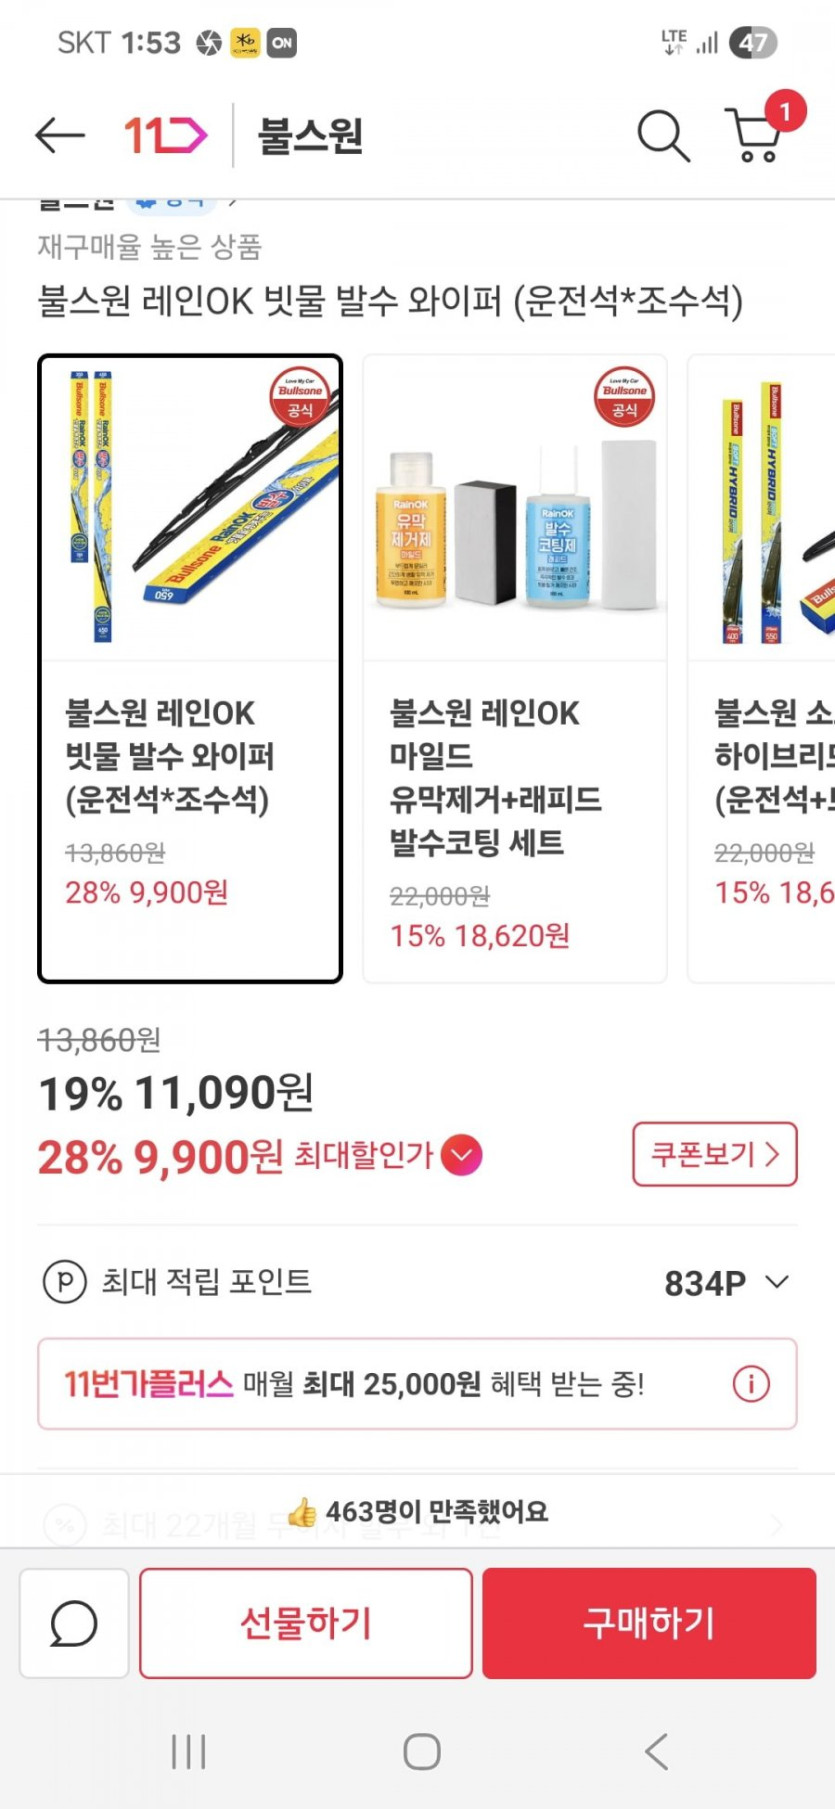Open the 11st home logo
The width and height of the screenshot is (835, 1809).
point(165,135)
